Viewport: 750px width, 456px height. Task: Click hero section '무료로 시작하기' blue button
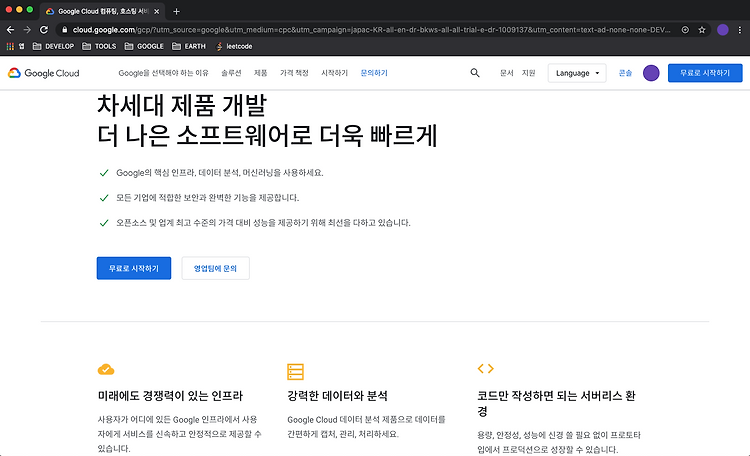(x=134, y=268)
